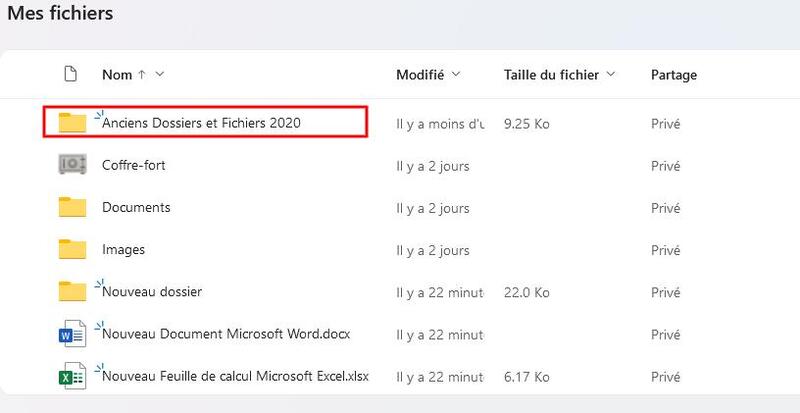
Task: Open Anciens Dossiers et Fichiers 2020
Action: click(x=201, y=123)
